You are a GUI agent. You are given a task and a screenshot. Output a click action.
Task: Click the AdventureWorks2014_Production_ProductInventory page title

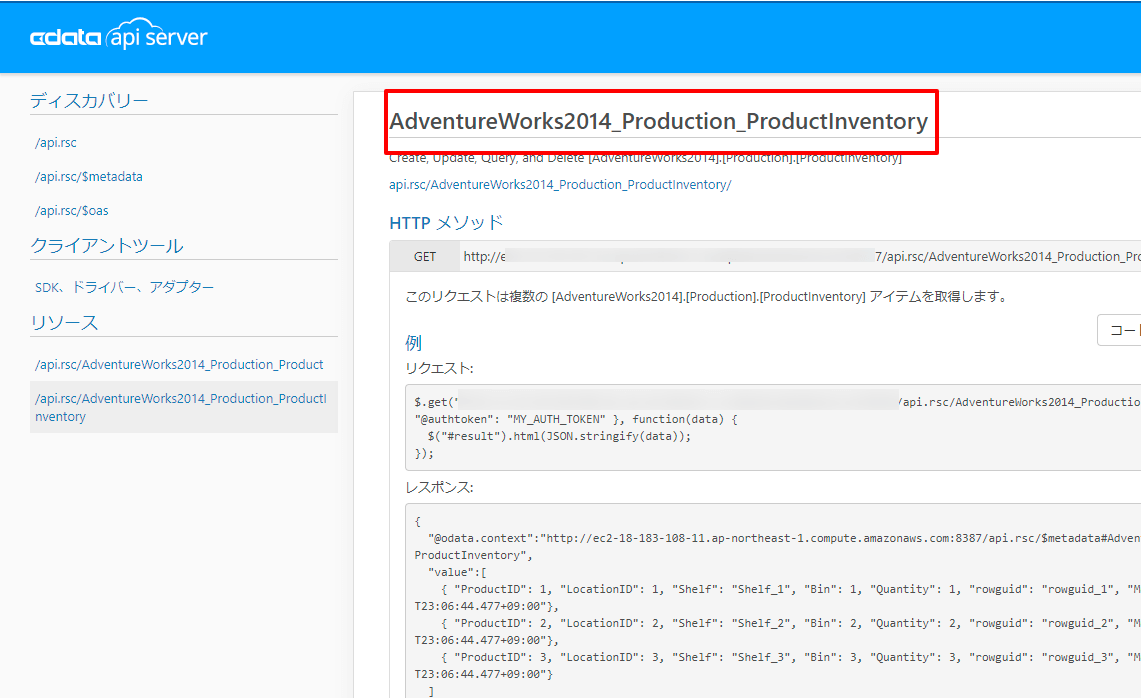(x=658, y=122)
